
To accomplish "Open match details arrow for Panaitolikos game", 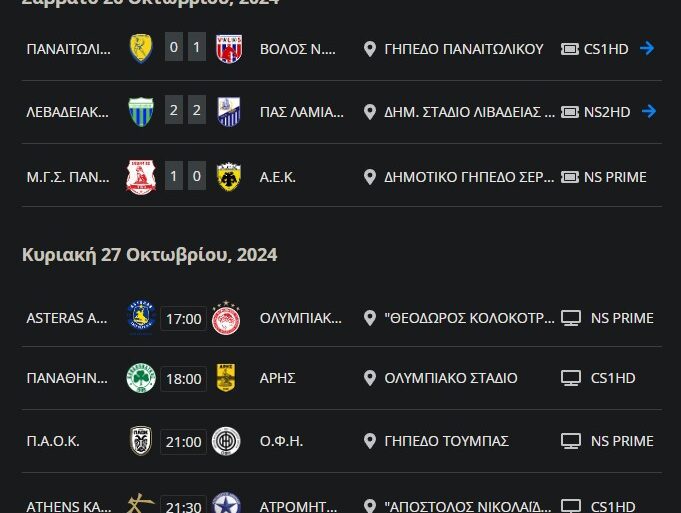I will (x=648, y=48).
